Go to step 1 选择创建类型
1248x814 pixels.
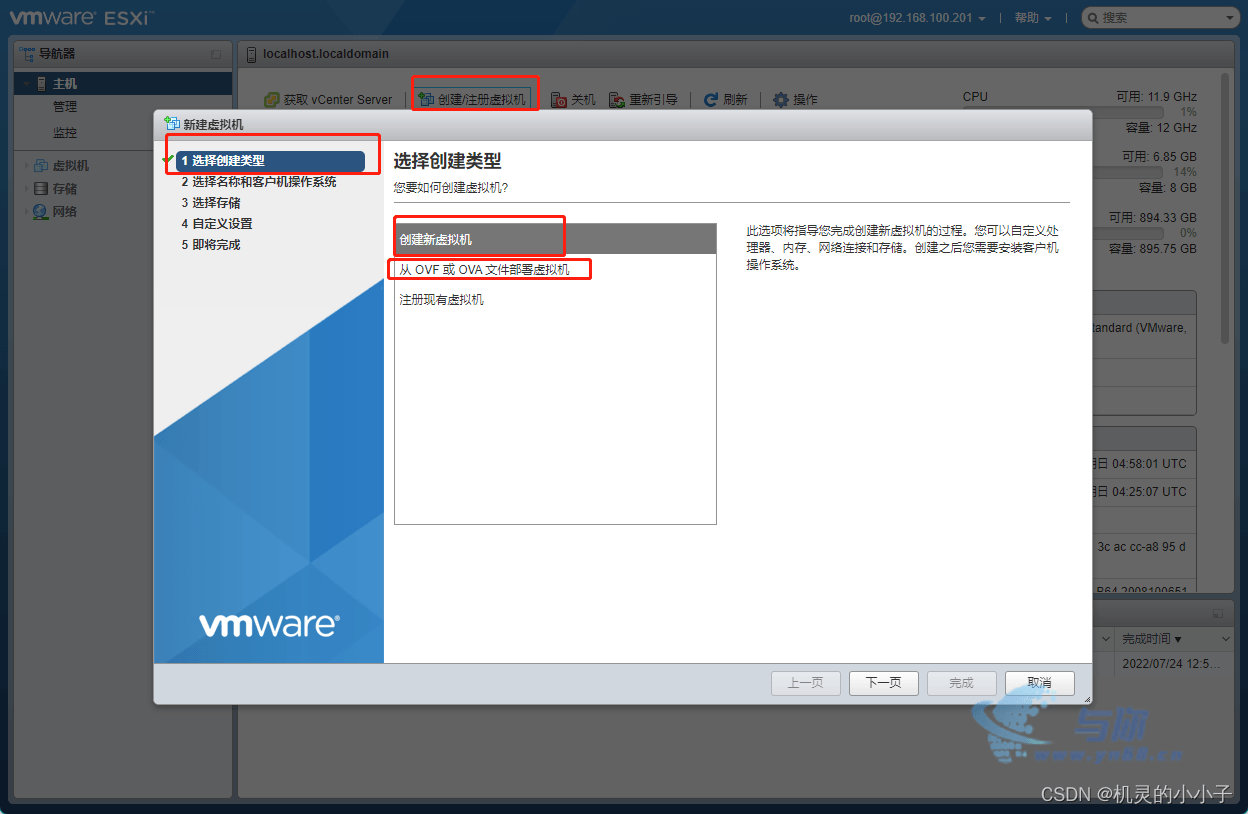tap(270, 161)
